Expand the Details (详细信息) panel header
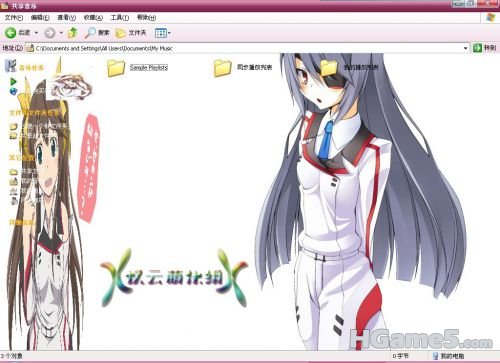 click(22, 222)
